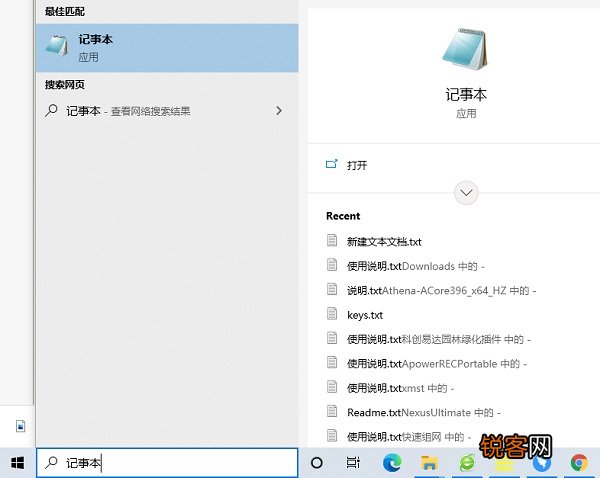
Task: Click the 打开 open icon
Action: (x=331, y=164)
